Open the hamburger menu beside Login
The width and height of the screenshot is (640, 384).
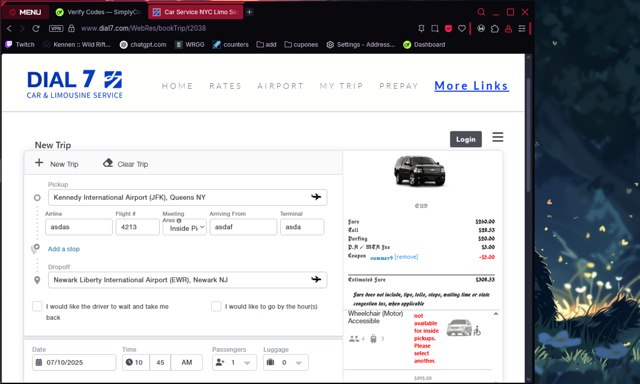(x=498, y=137)
